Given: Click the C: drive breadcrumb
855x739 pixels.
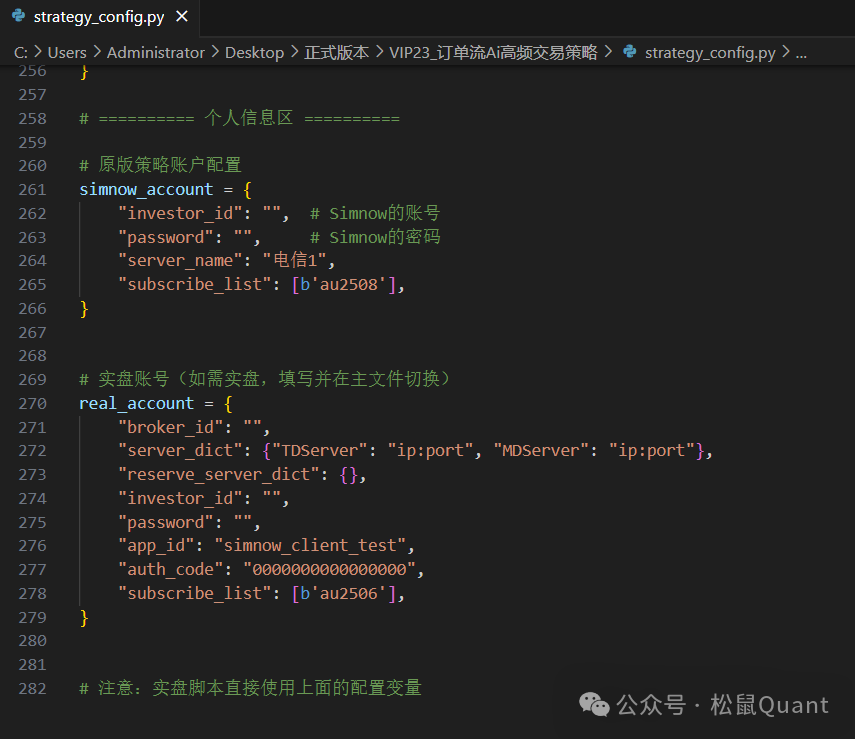Looking at the screenshot, I should pos(20,52).
